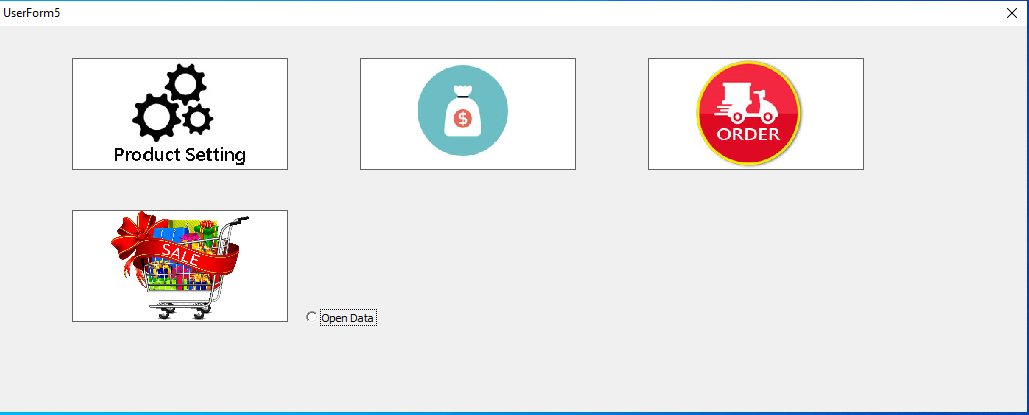The height and width of the screenshot is (415, 1029).
Task: Click the SALE shopping cart image button
Action: coord(180,266)
